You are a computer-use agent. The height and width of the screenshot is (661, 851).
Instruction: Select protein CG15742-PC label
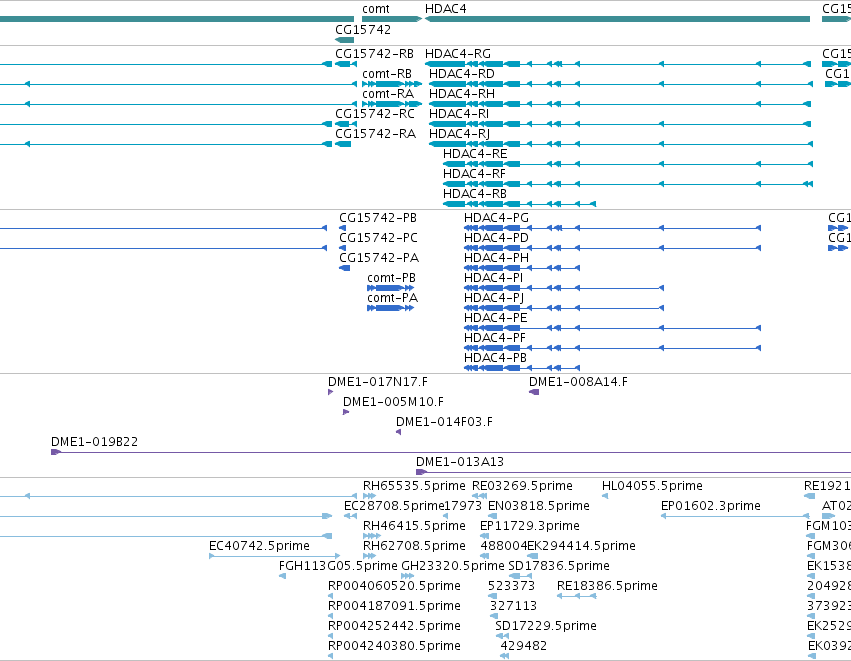tap(378, 238)
